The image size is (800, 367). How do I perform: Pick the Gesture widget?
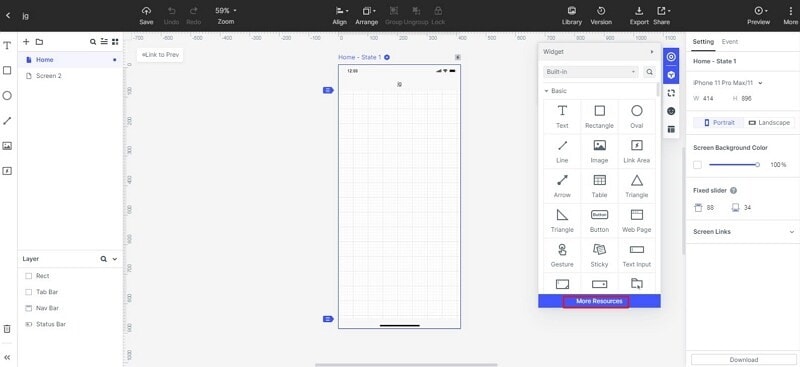[x=562, y=255]
